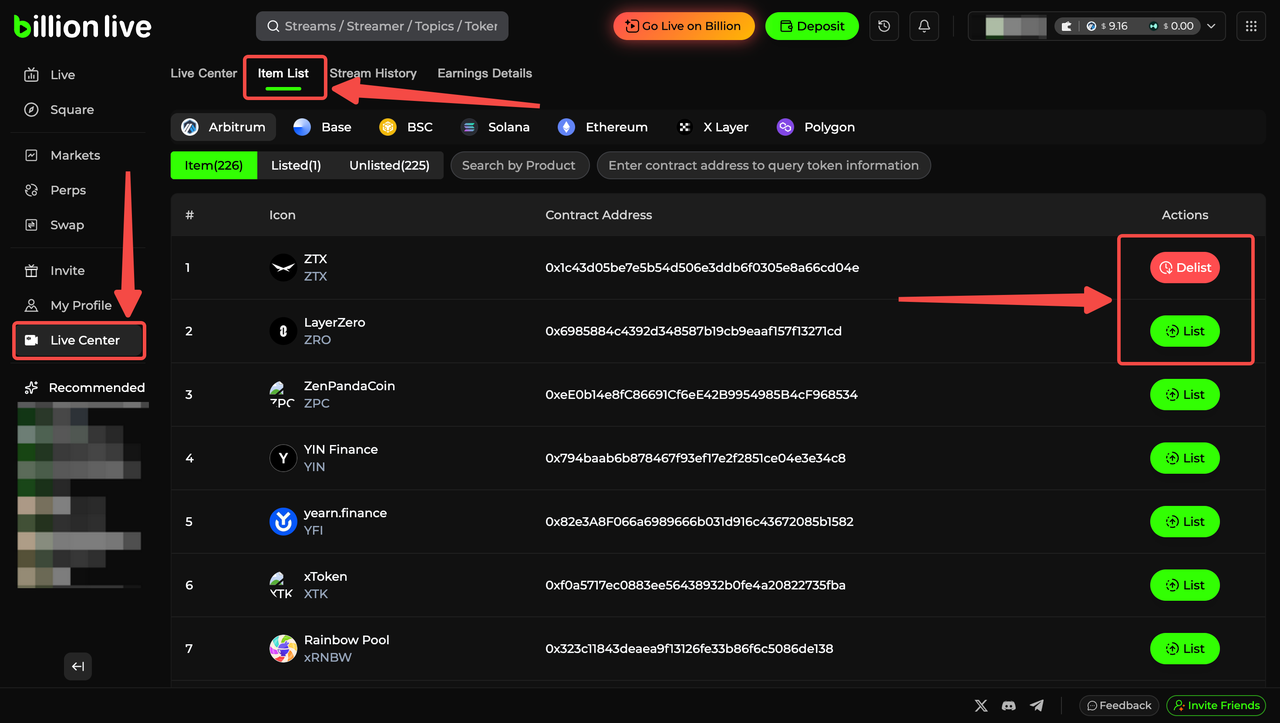Screen dimensions: 1280x723
Task: Open the apps grid menu icon
Action: pos(1251,26)
